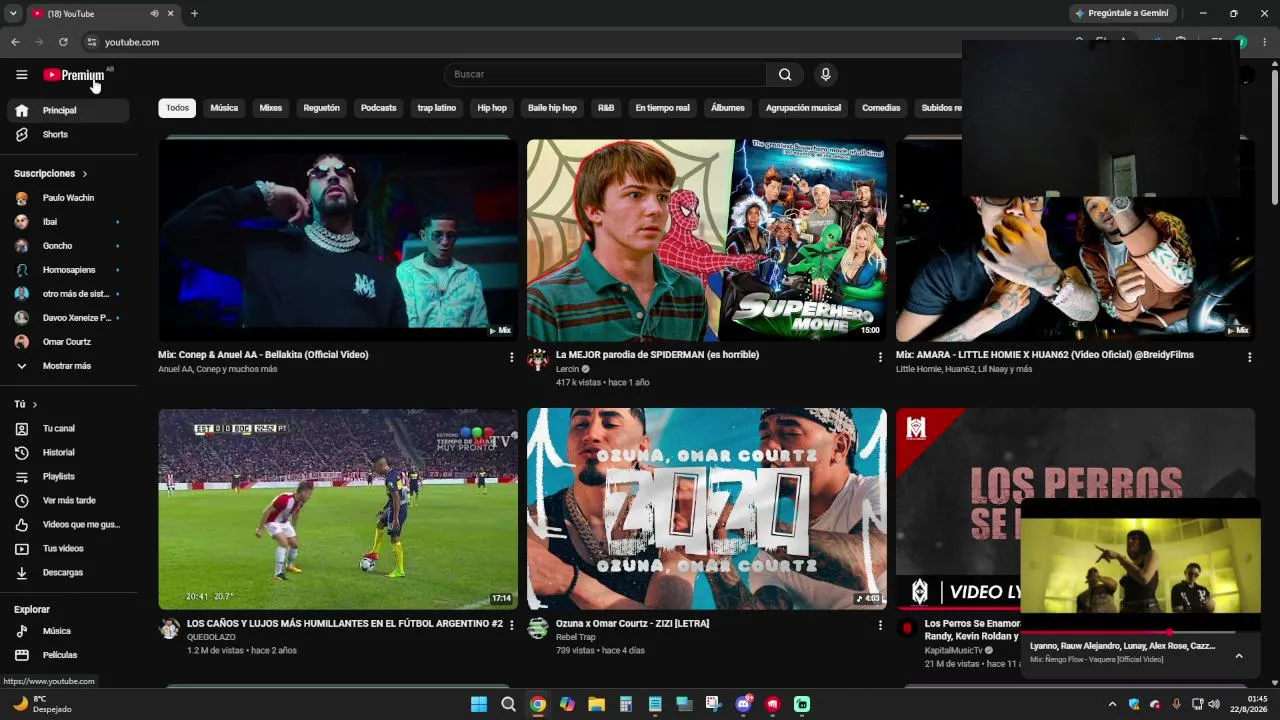Open File Explorer from the taskbar
1280x720 pixels.
pyautogui.click(x=596, y=704)
